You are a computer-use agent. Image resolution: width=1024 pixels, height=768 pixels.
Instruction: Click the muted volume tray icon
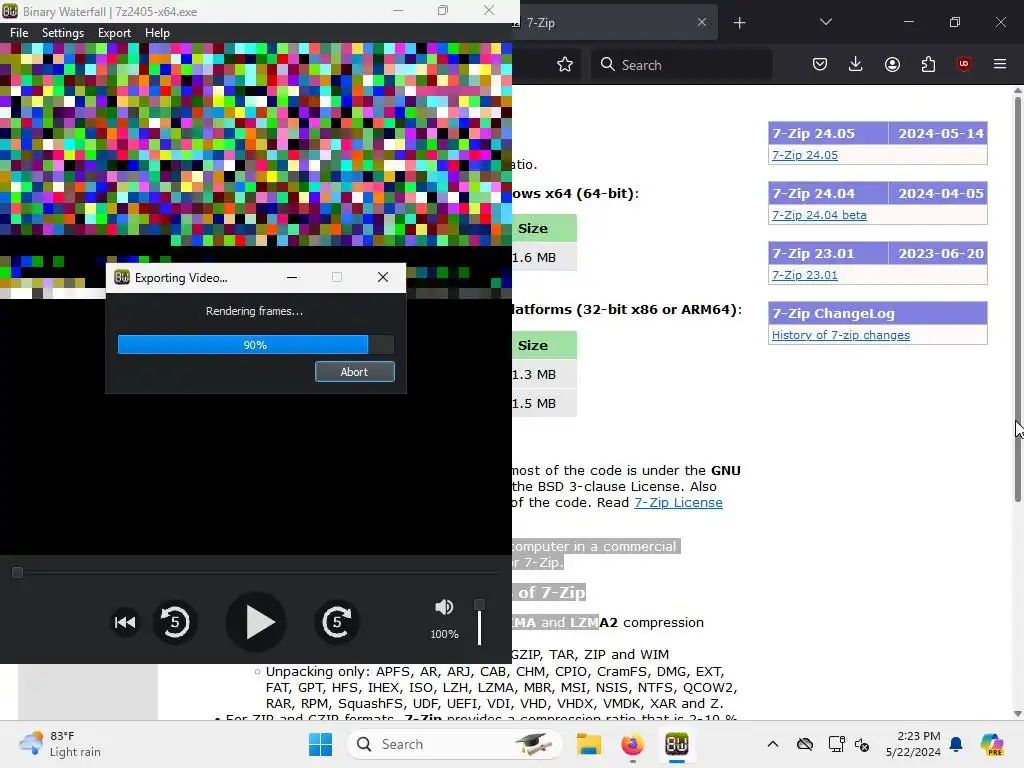coord(862,744)
